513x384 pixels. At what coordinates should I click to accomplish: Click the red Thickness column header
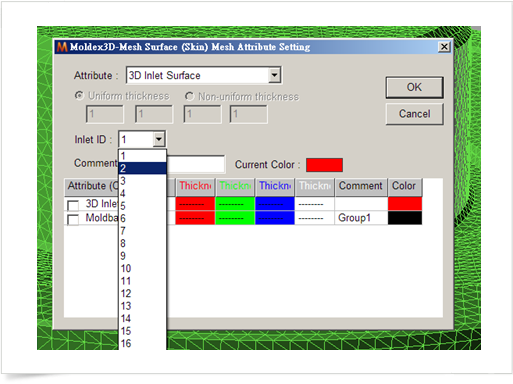pyautogui.click(x=195, y=186)
